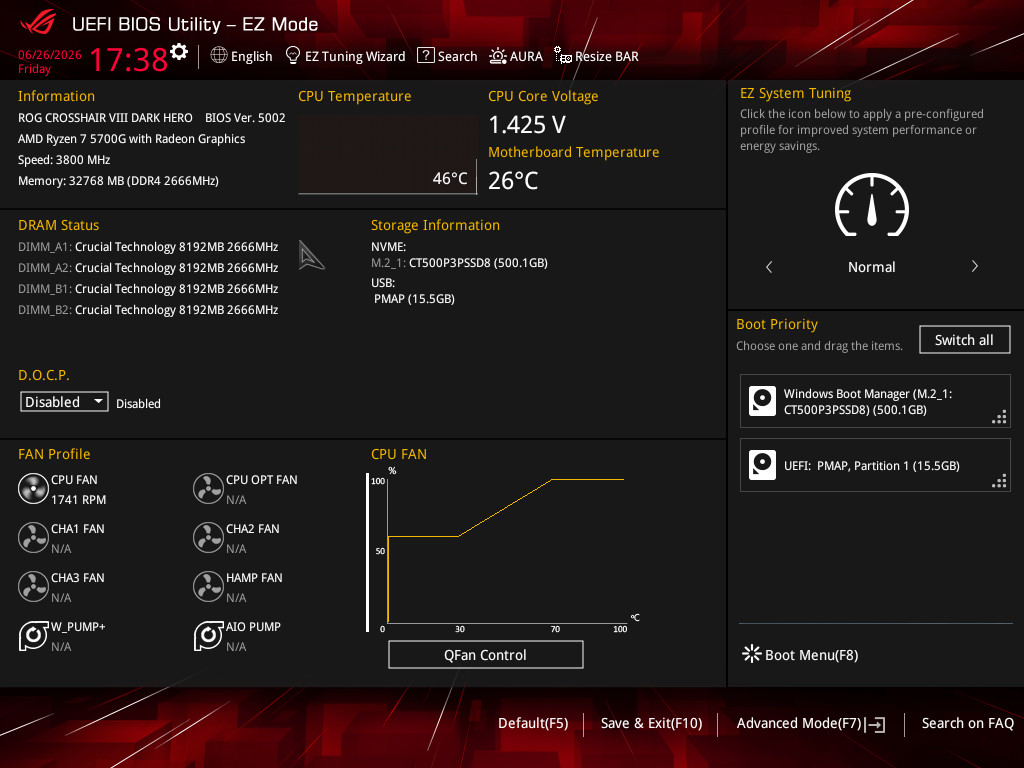Click the 1741 RPM fan speed value
This screenshot has width=1024, height=768.
coord(78,500)
